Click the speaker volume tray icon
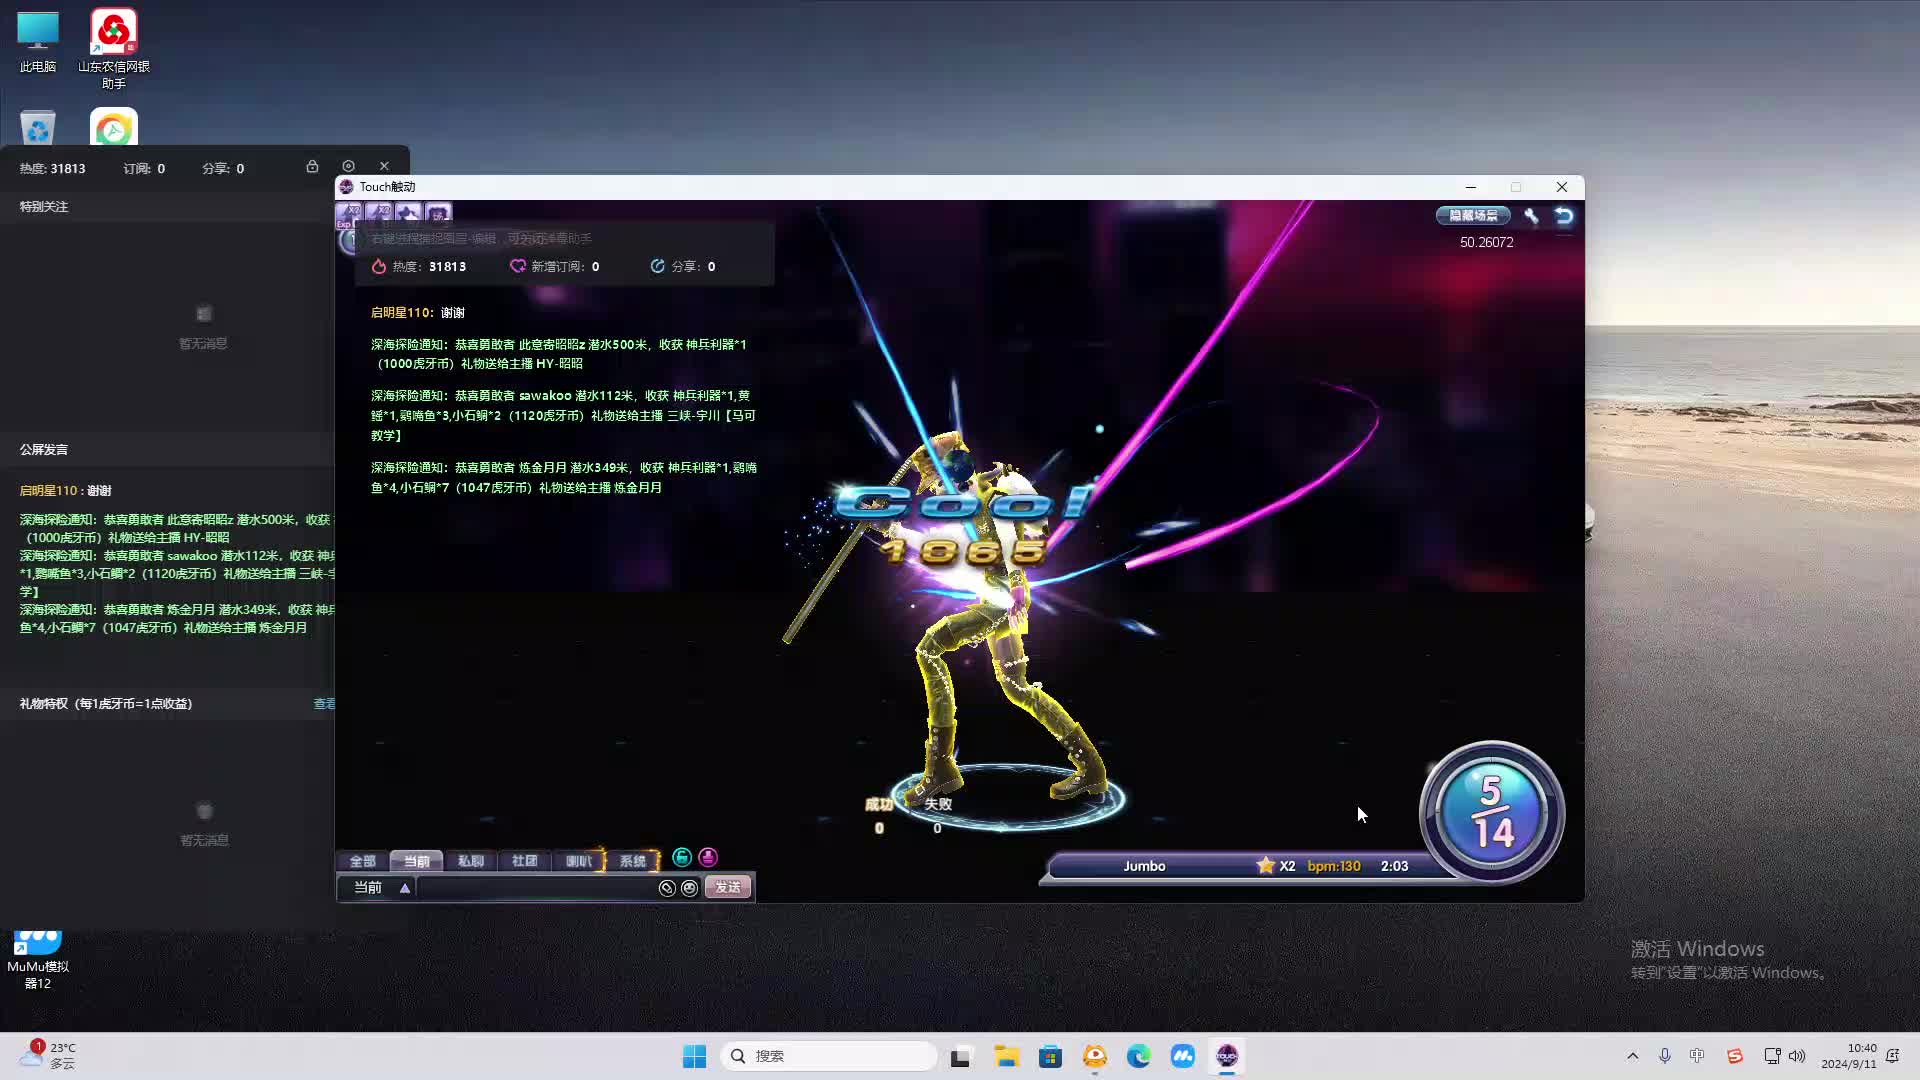Viewport: 1920px width, 1080px height. pyautogui.click(x=1797, y=1056)
